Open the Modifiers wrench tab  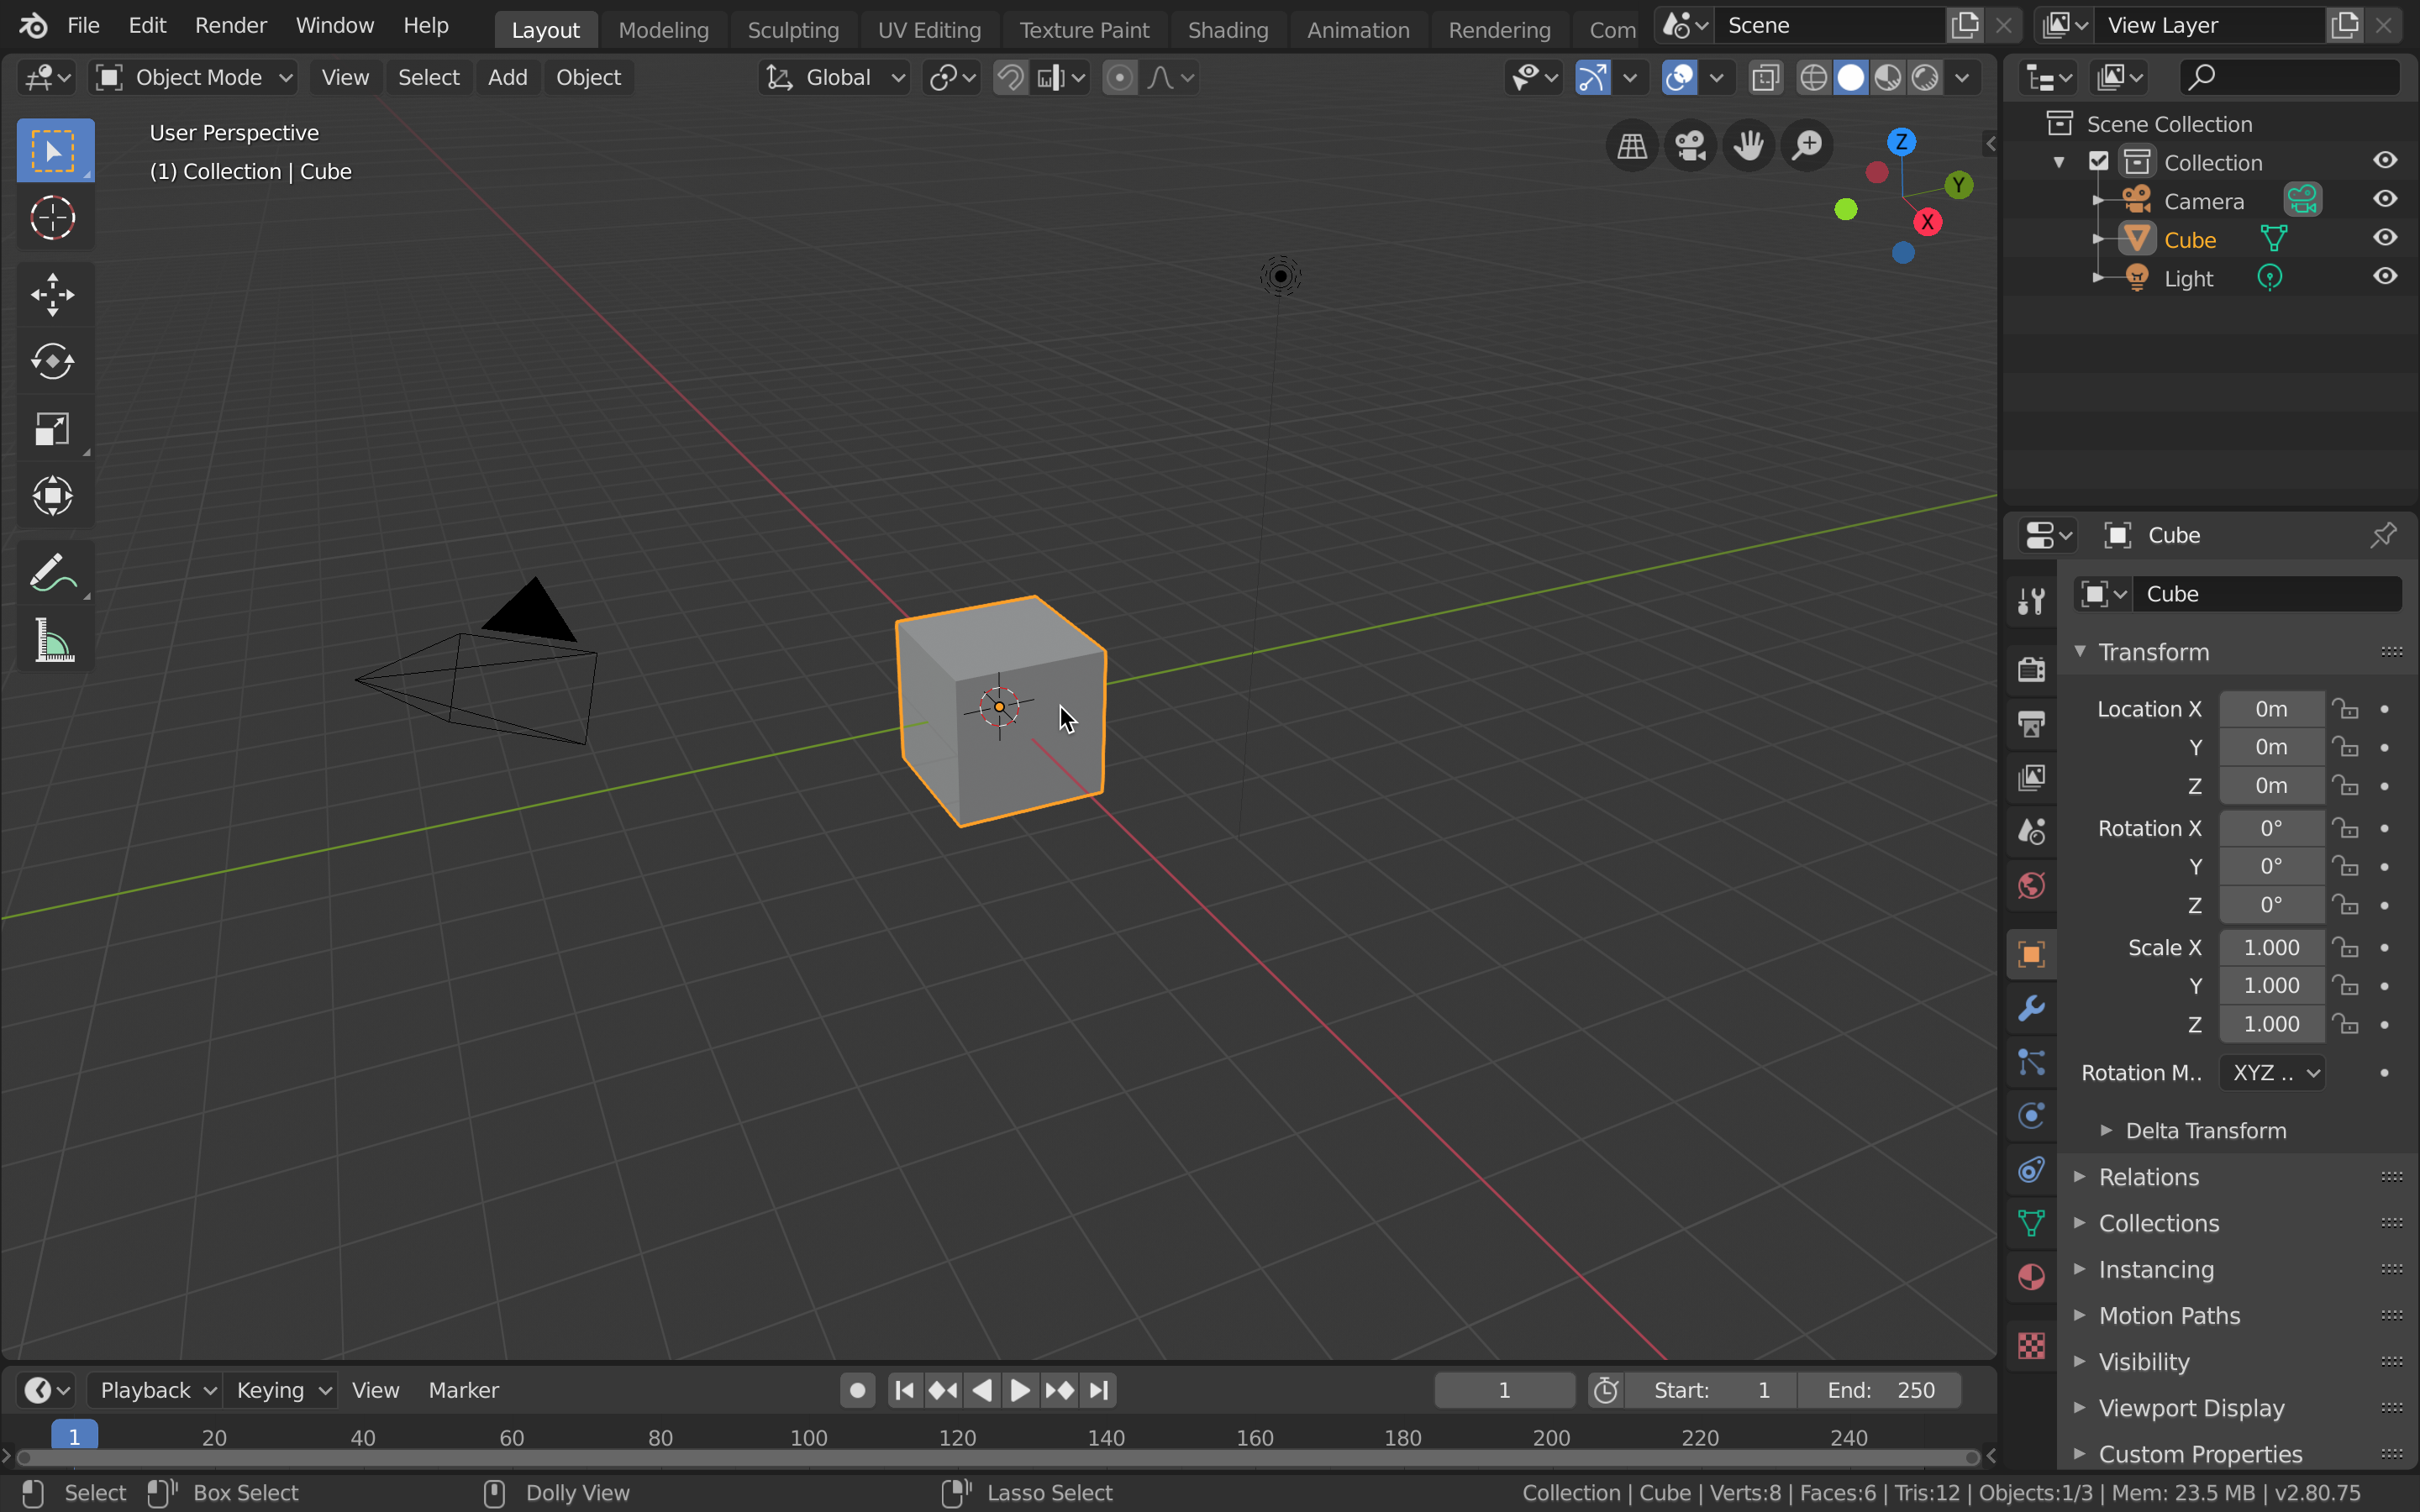click(2031, 1008)
